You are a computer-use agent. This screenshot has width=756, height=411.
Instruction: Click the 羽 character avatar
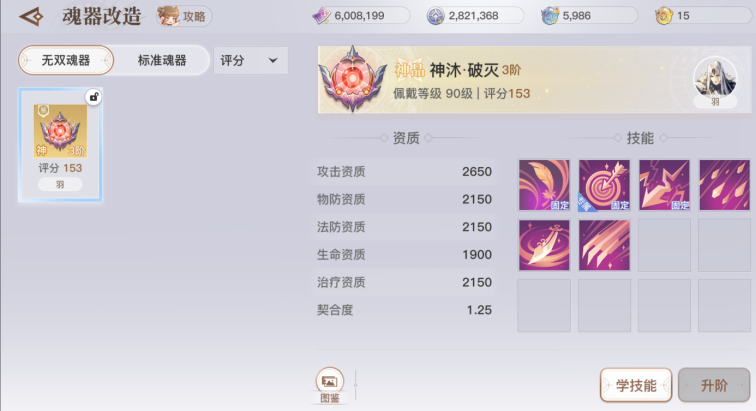[x=715, y=81]
